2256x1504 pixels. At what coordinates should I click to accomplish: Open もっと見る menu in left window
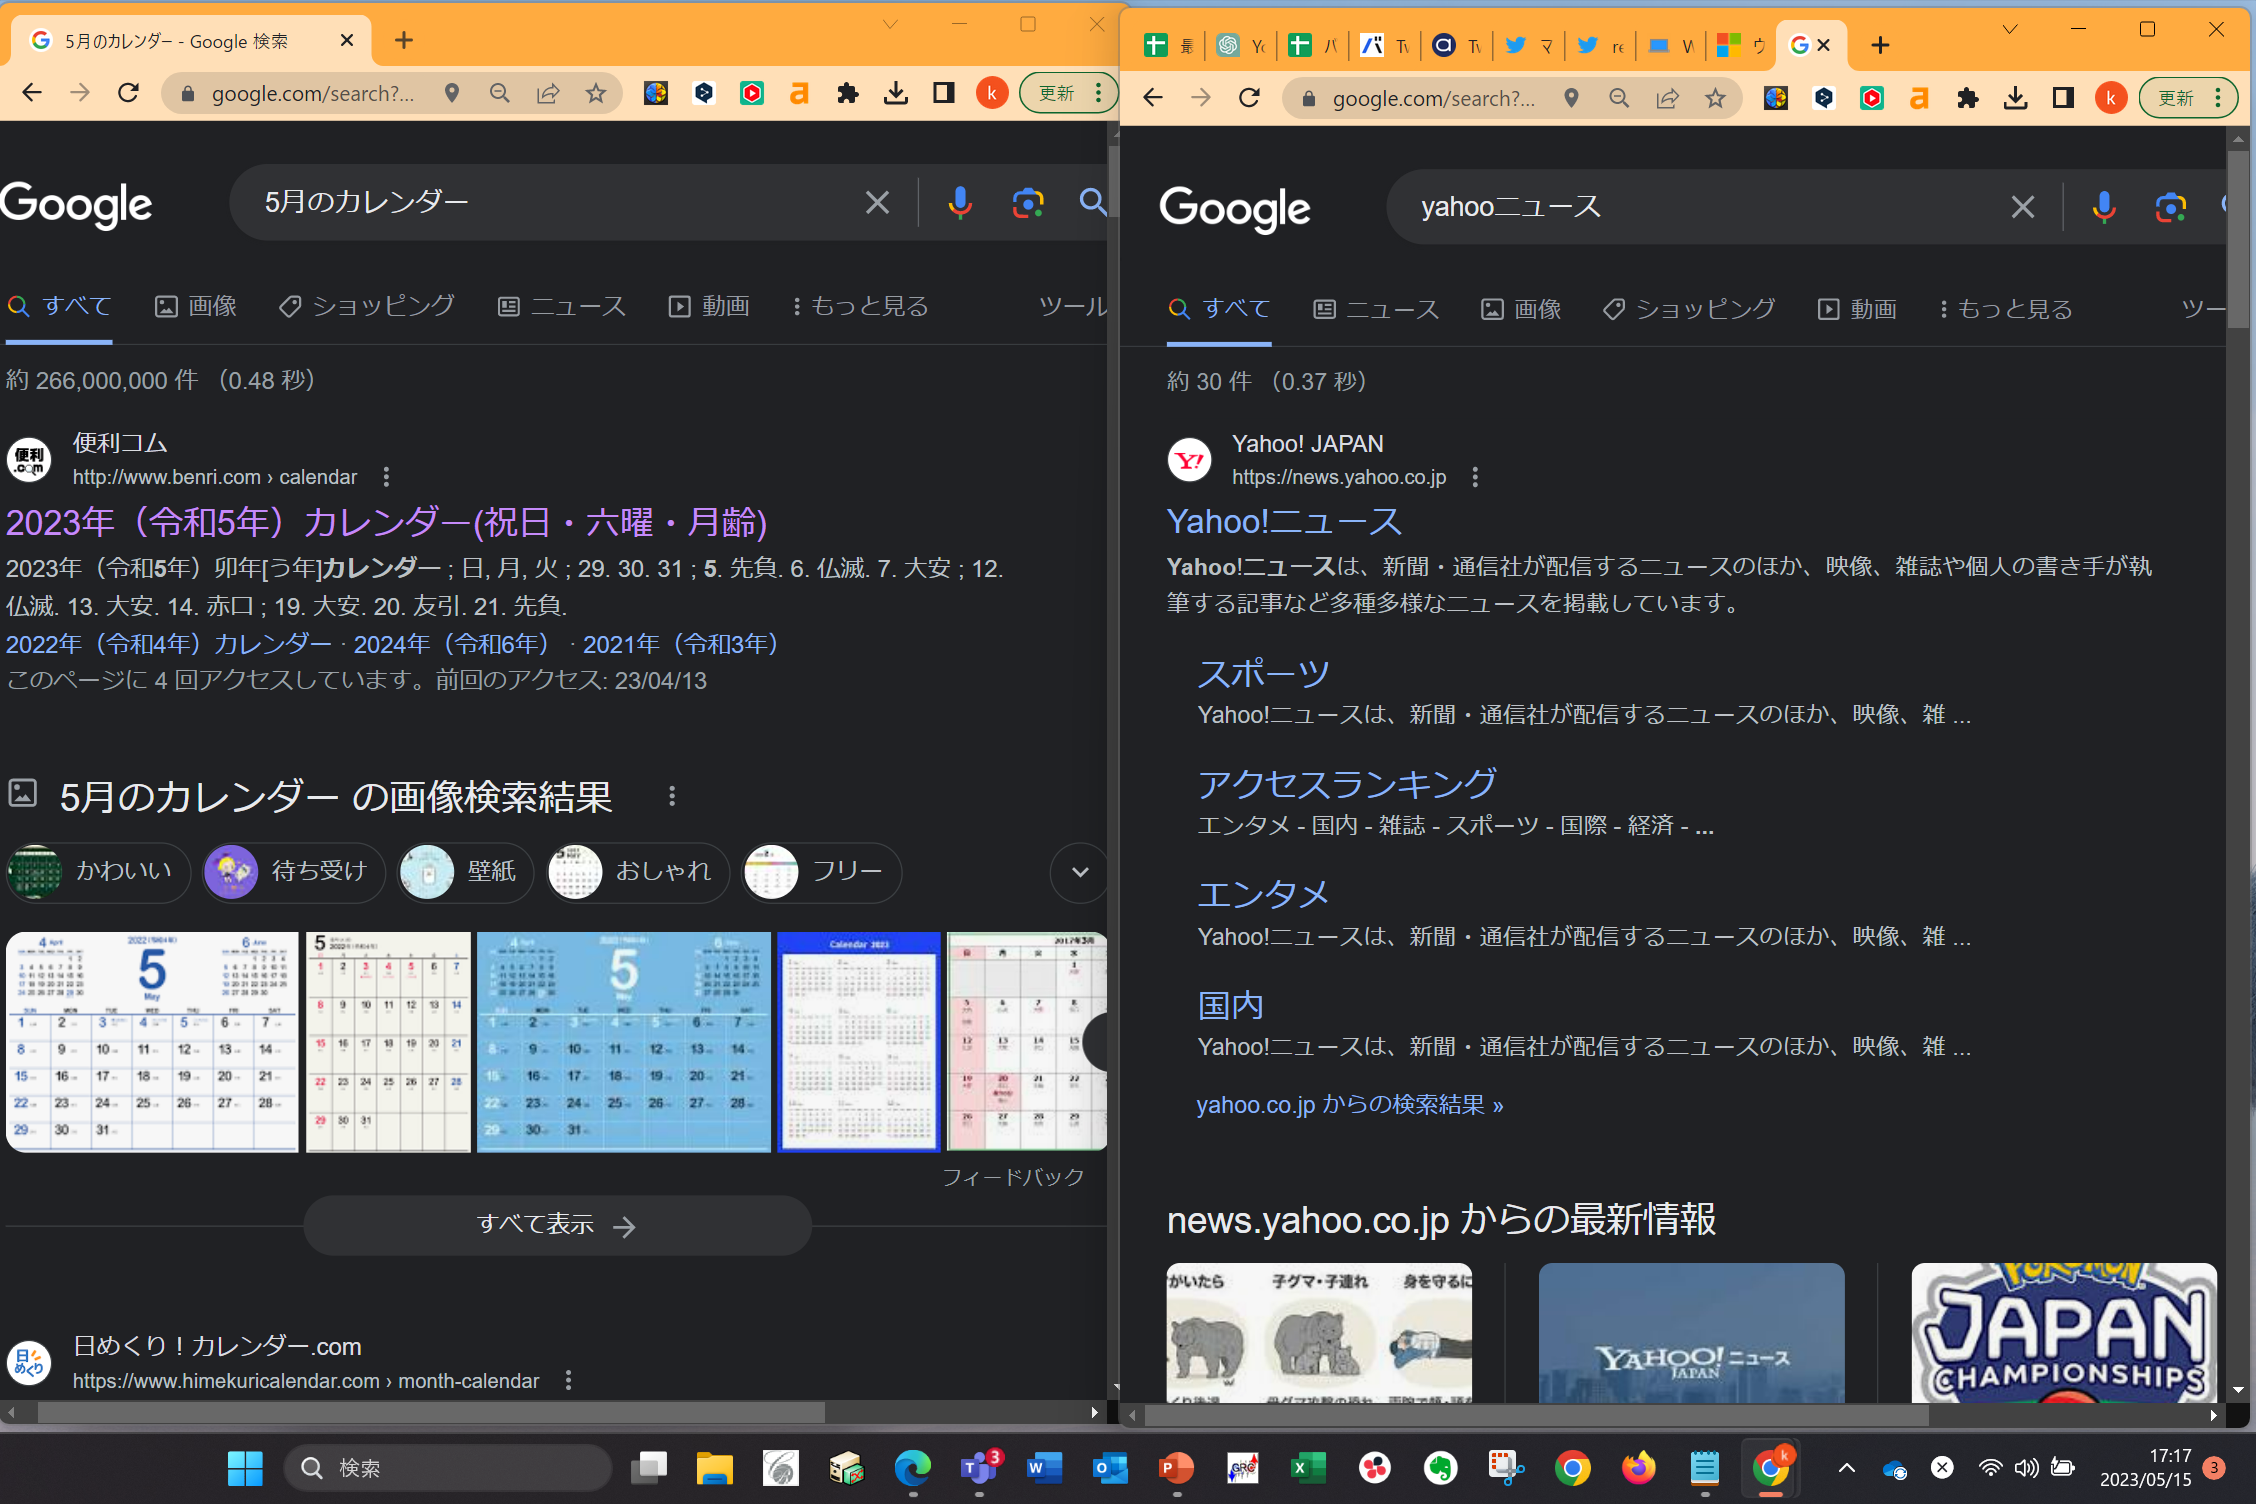[860, 306]
